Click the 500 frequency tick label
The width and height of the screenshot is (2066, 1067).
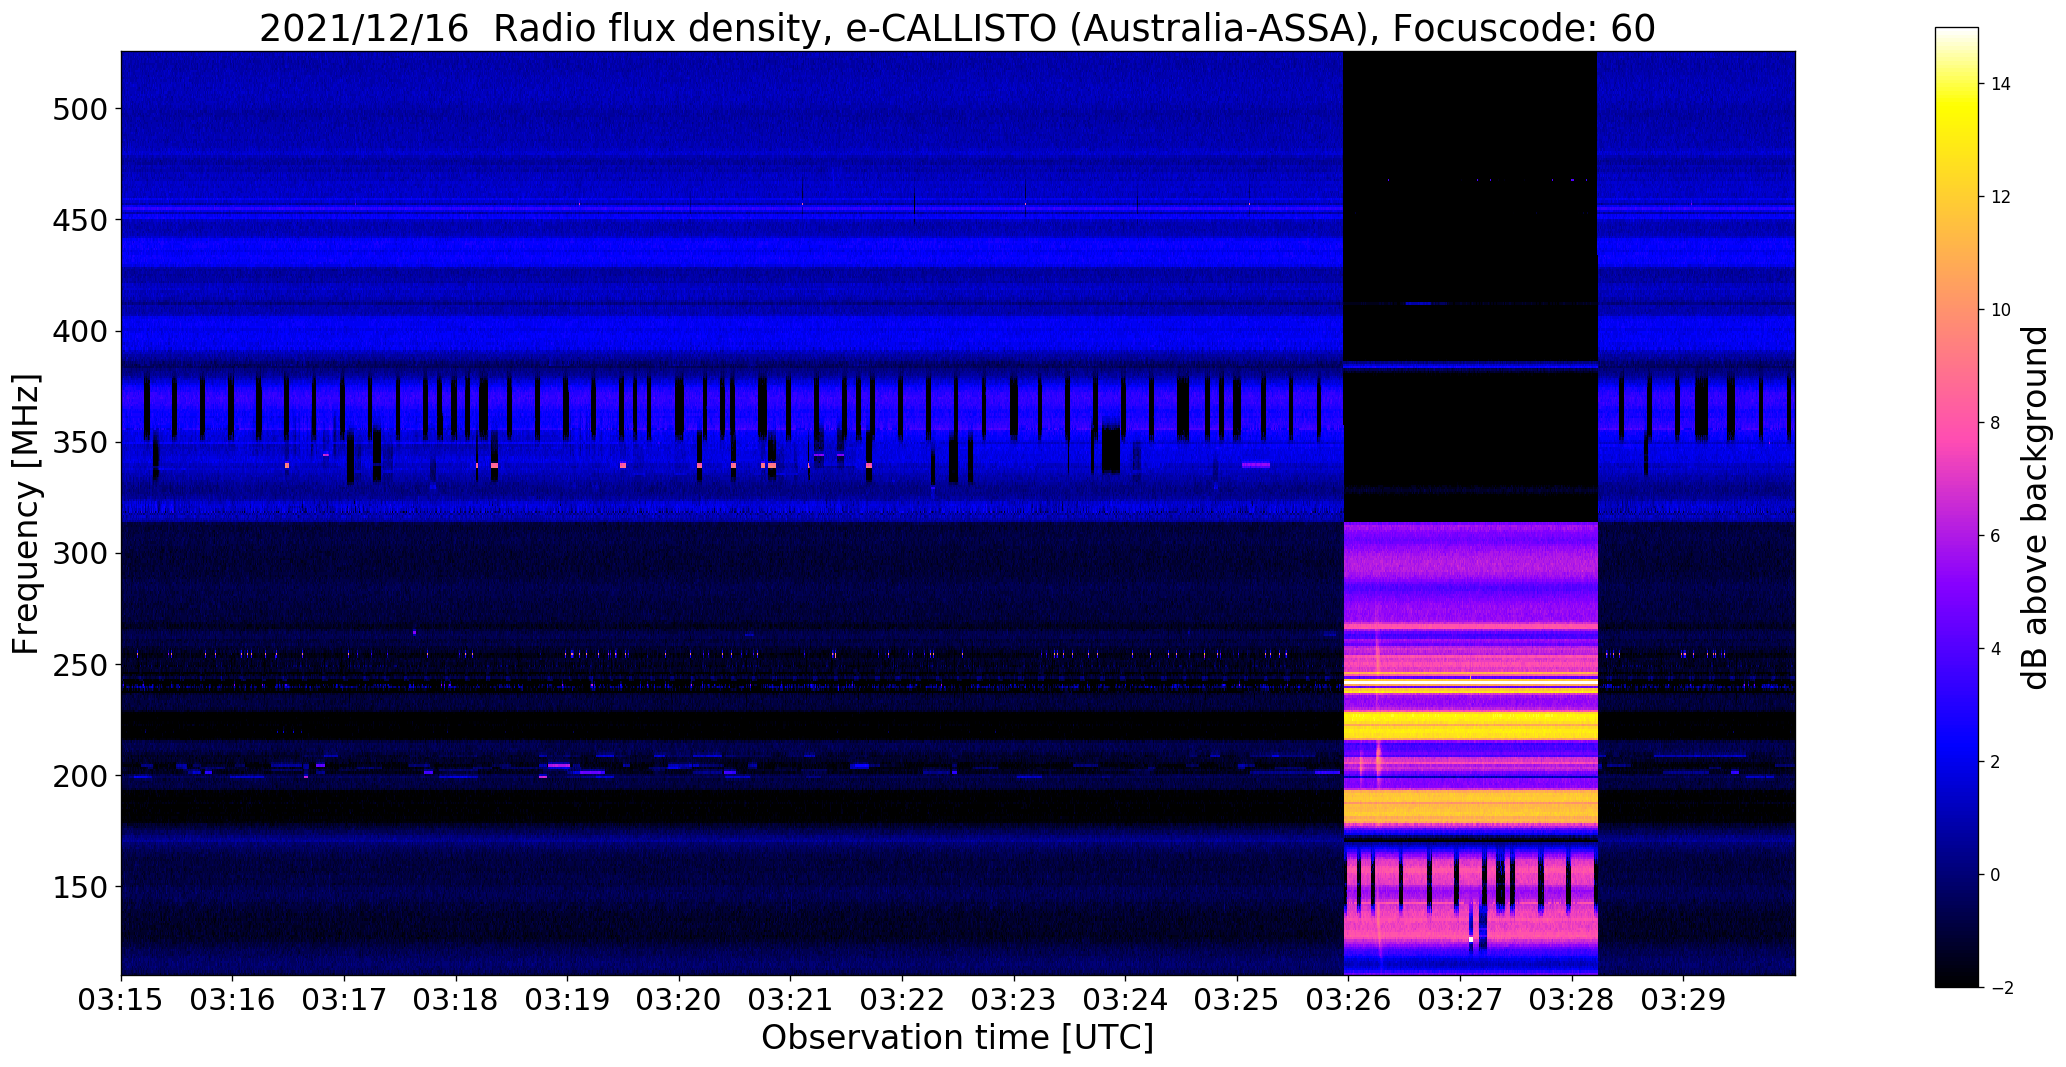tap(80, 108)
